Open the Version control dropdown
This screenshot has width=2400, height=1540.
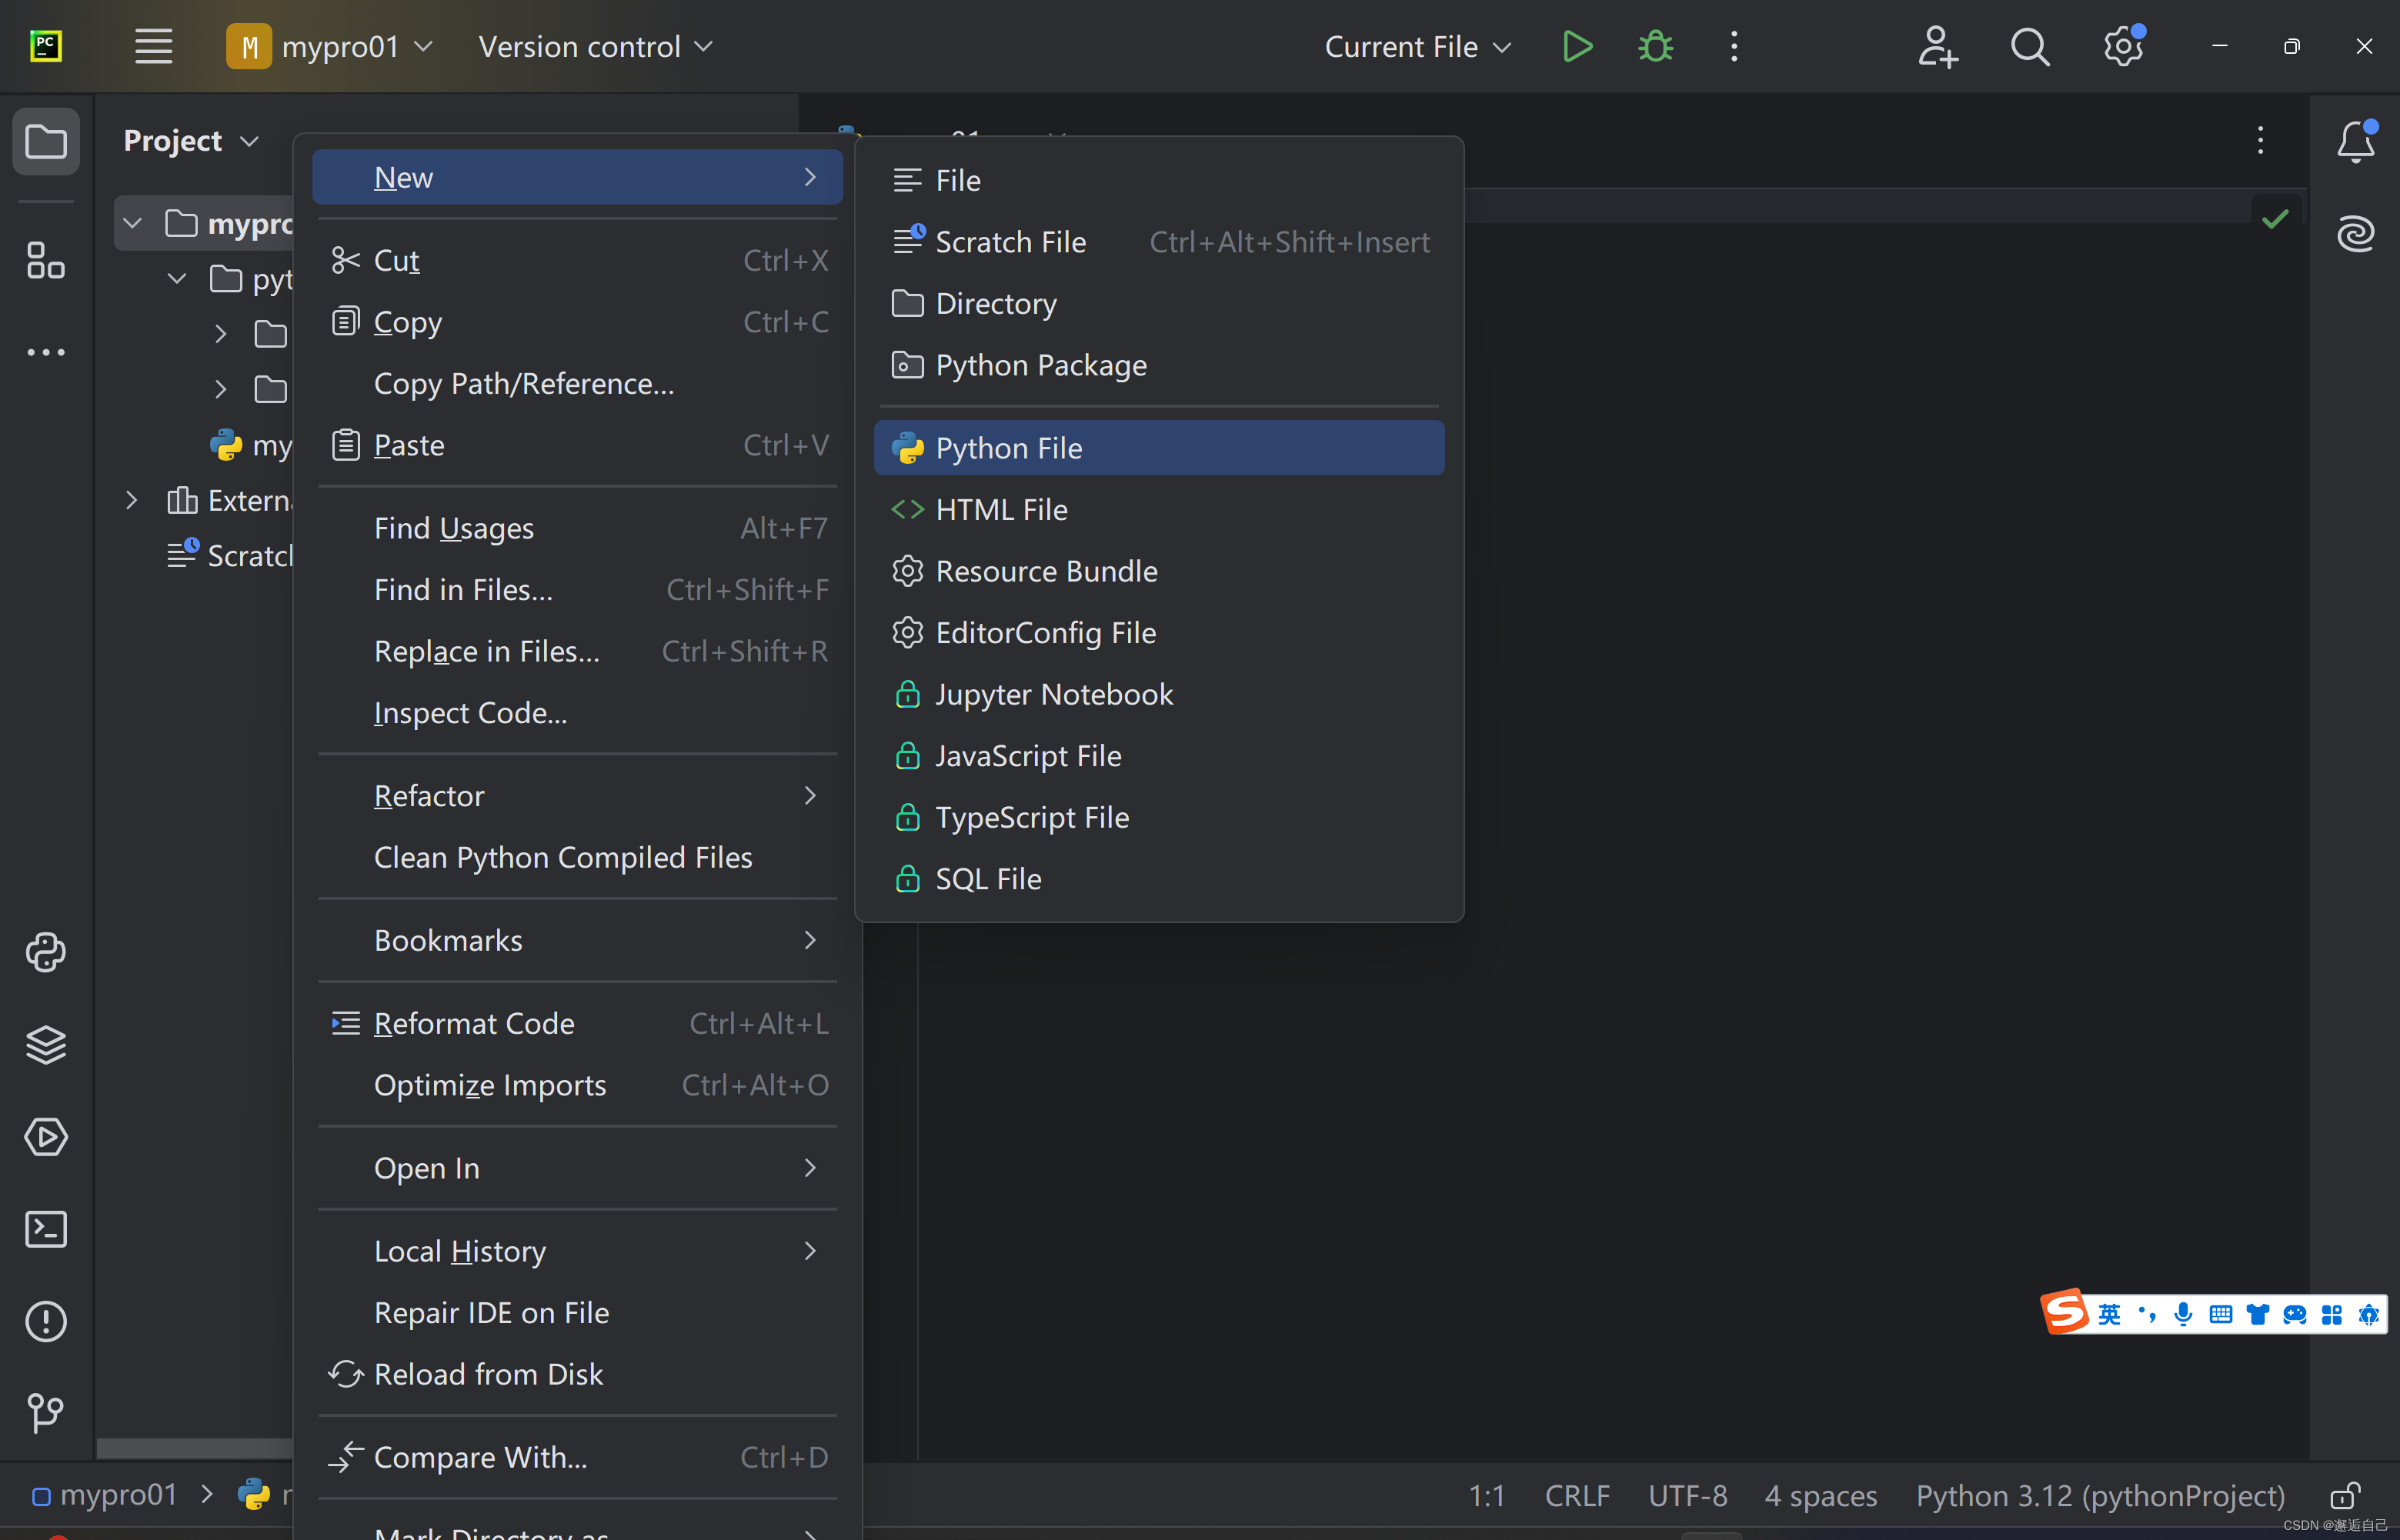(595, 47)
